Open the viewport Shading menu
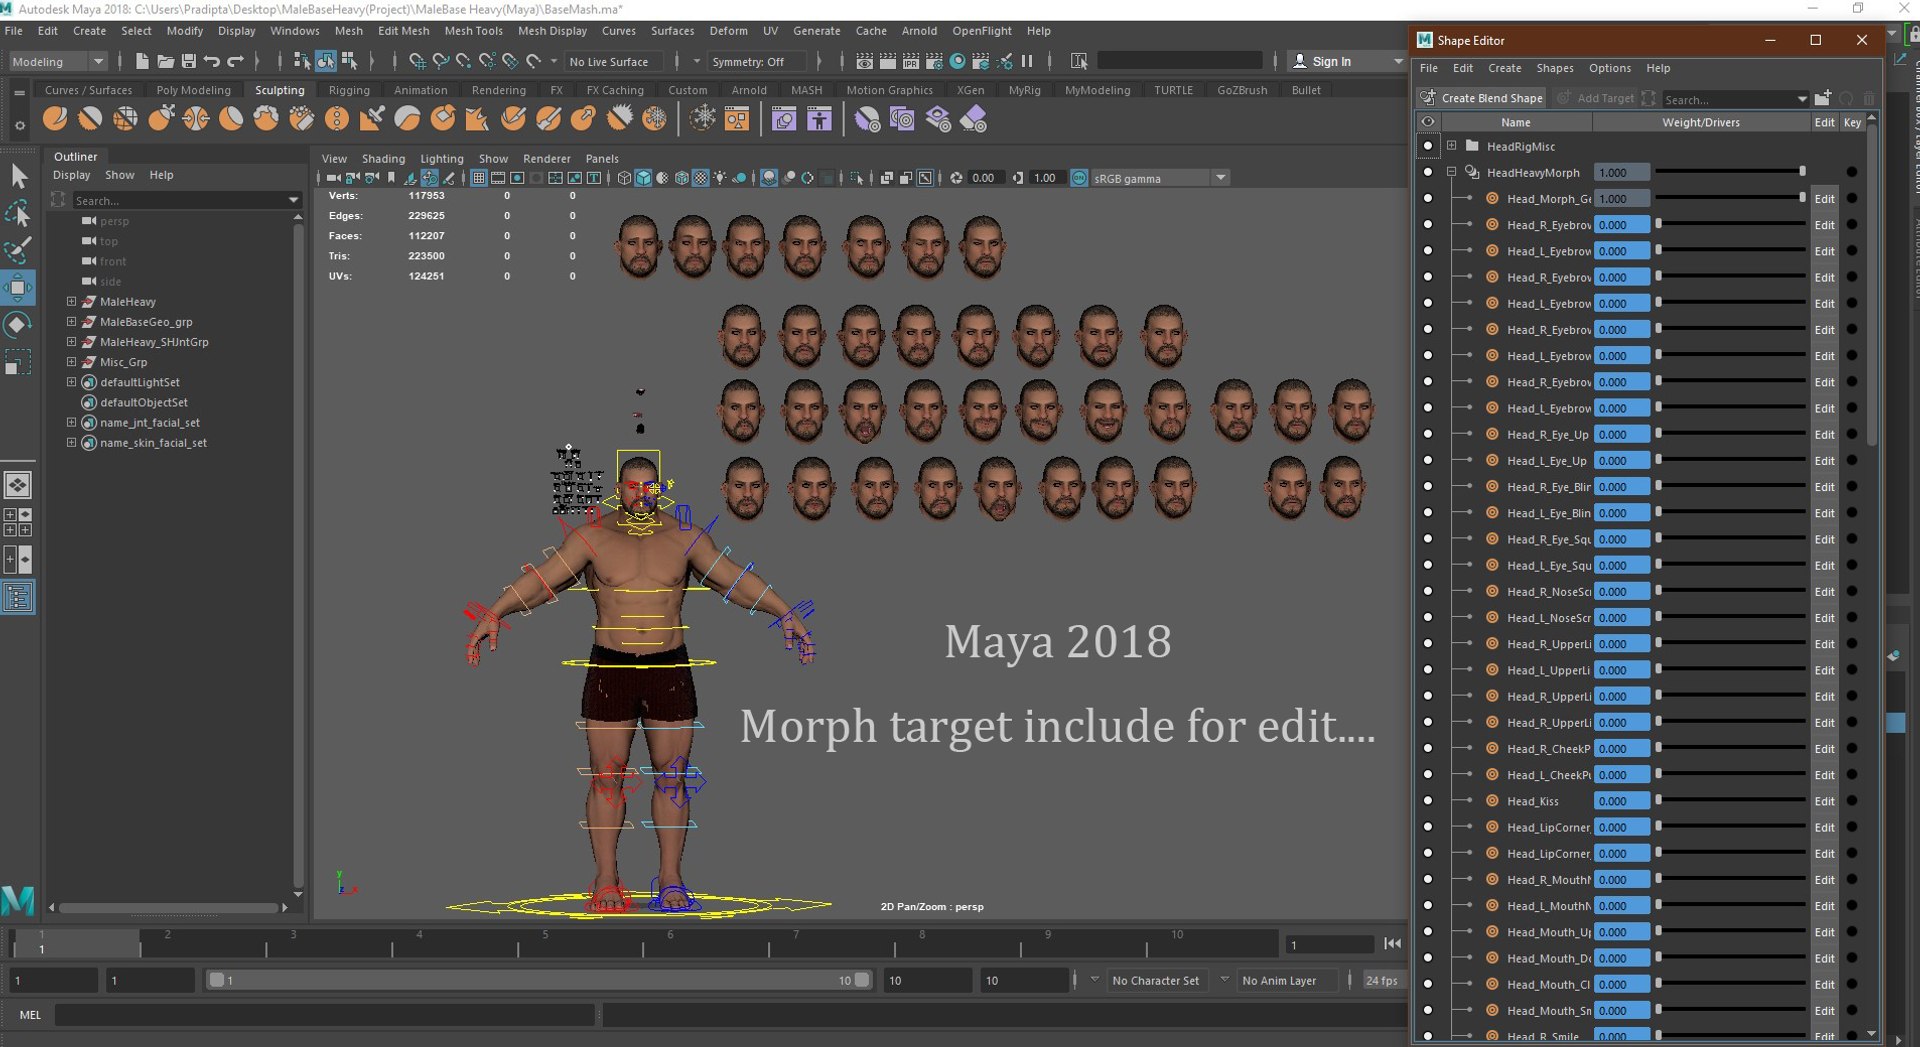1920x1047 pixels. tap(383, 158)
